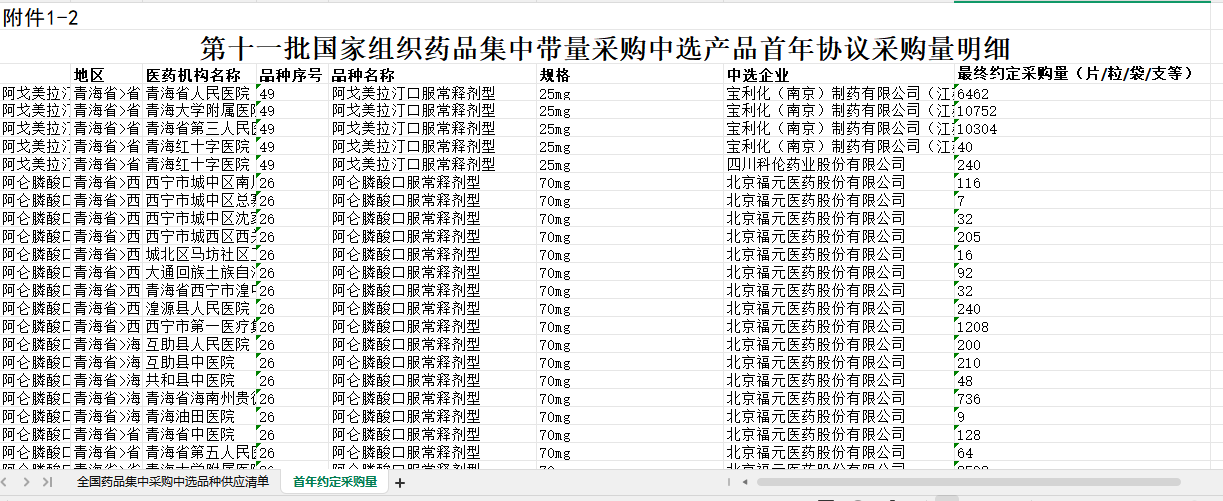This screenshot has width=1223, height=501.
Task: Select the cell with quantity 6462
Action: (x=975, y=93)
